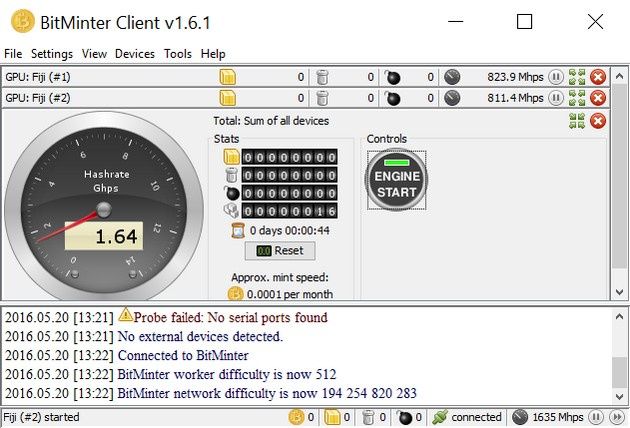The image size is (630, 428).
Task: Click bomb icon in status bar
Action: point(404,417)
